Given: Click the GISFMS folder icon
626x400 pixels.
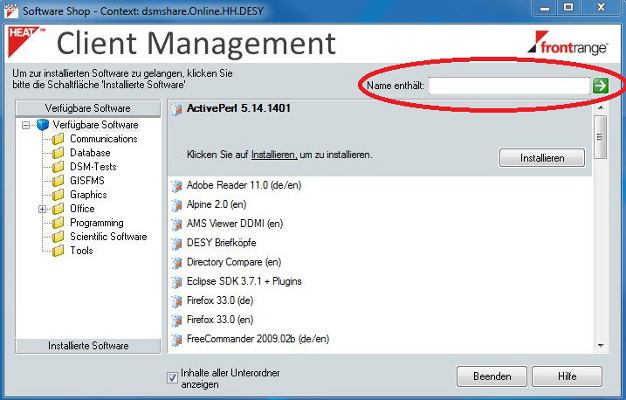Looking at the screenshot, I should (58, 181).
